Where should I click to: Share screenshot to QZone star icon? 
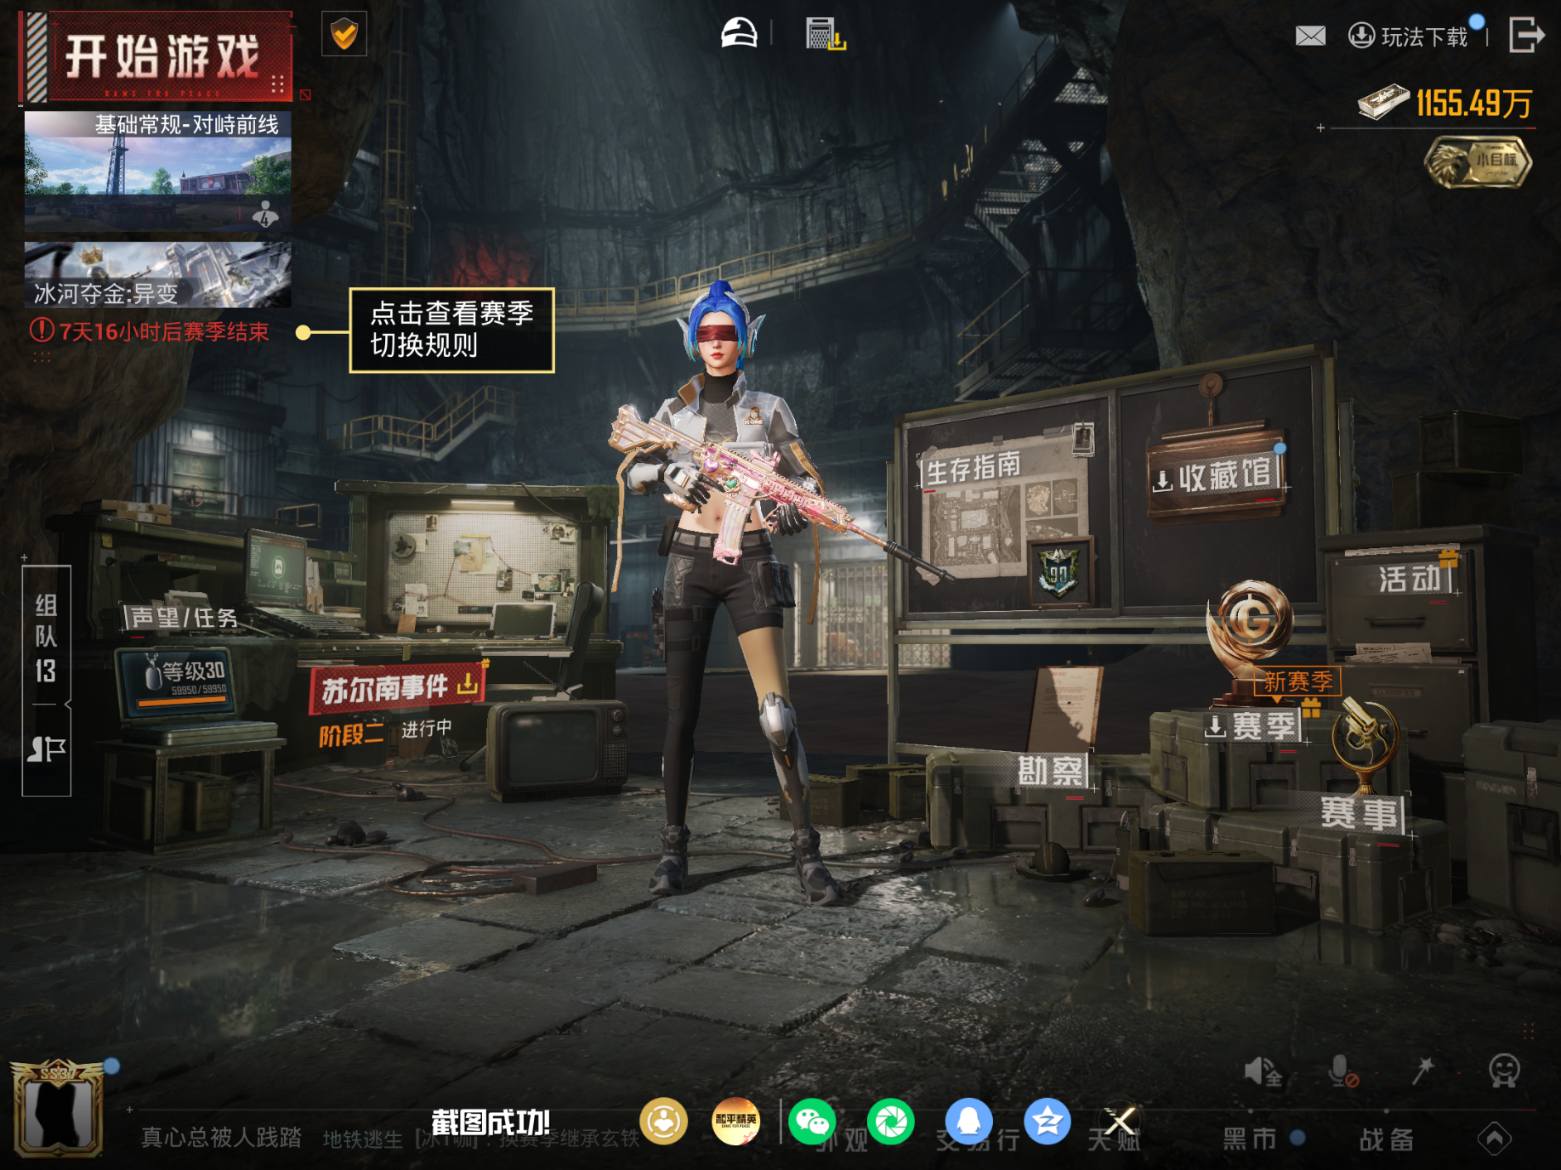[x=1047, y=1122]
